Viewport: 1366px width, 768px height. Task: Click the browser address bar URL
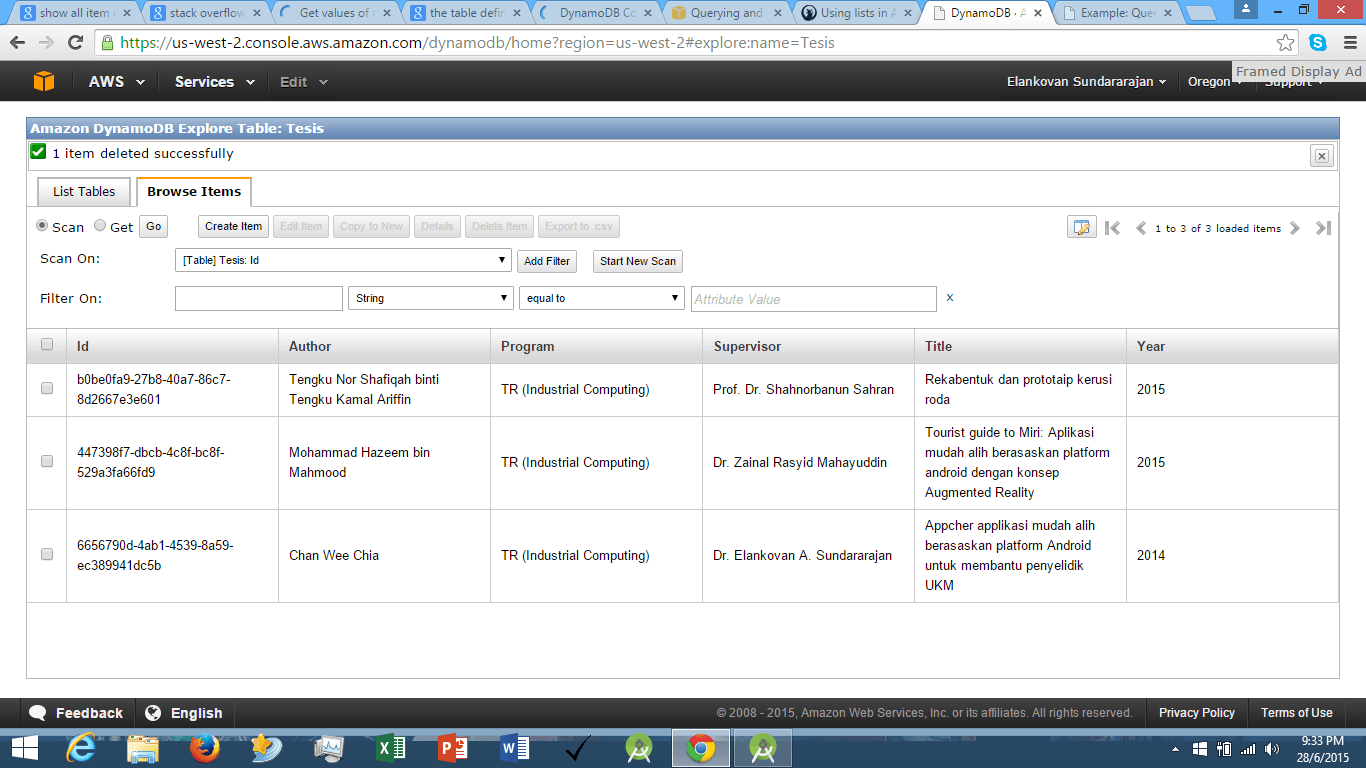coord(477,42)
